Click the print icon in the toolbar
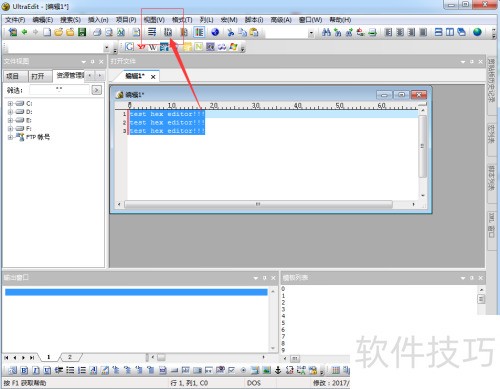The image size is (500, 389). click(97, 32)
